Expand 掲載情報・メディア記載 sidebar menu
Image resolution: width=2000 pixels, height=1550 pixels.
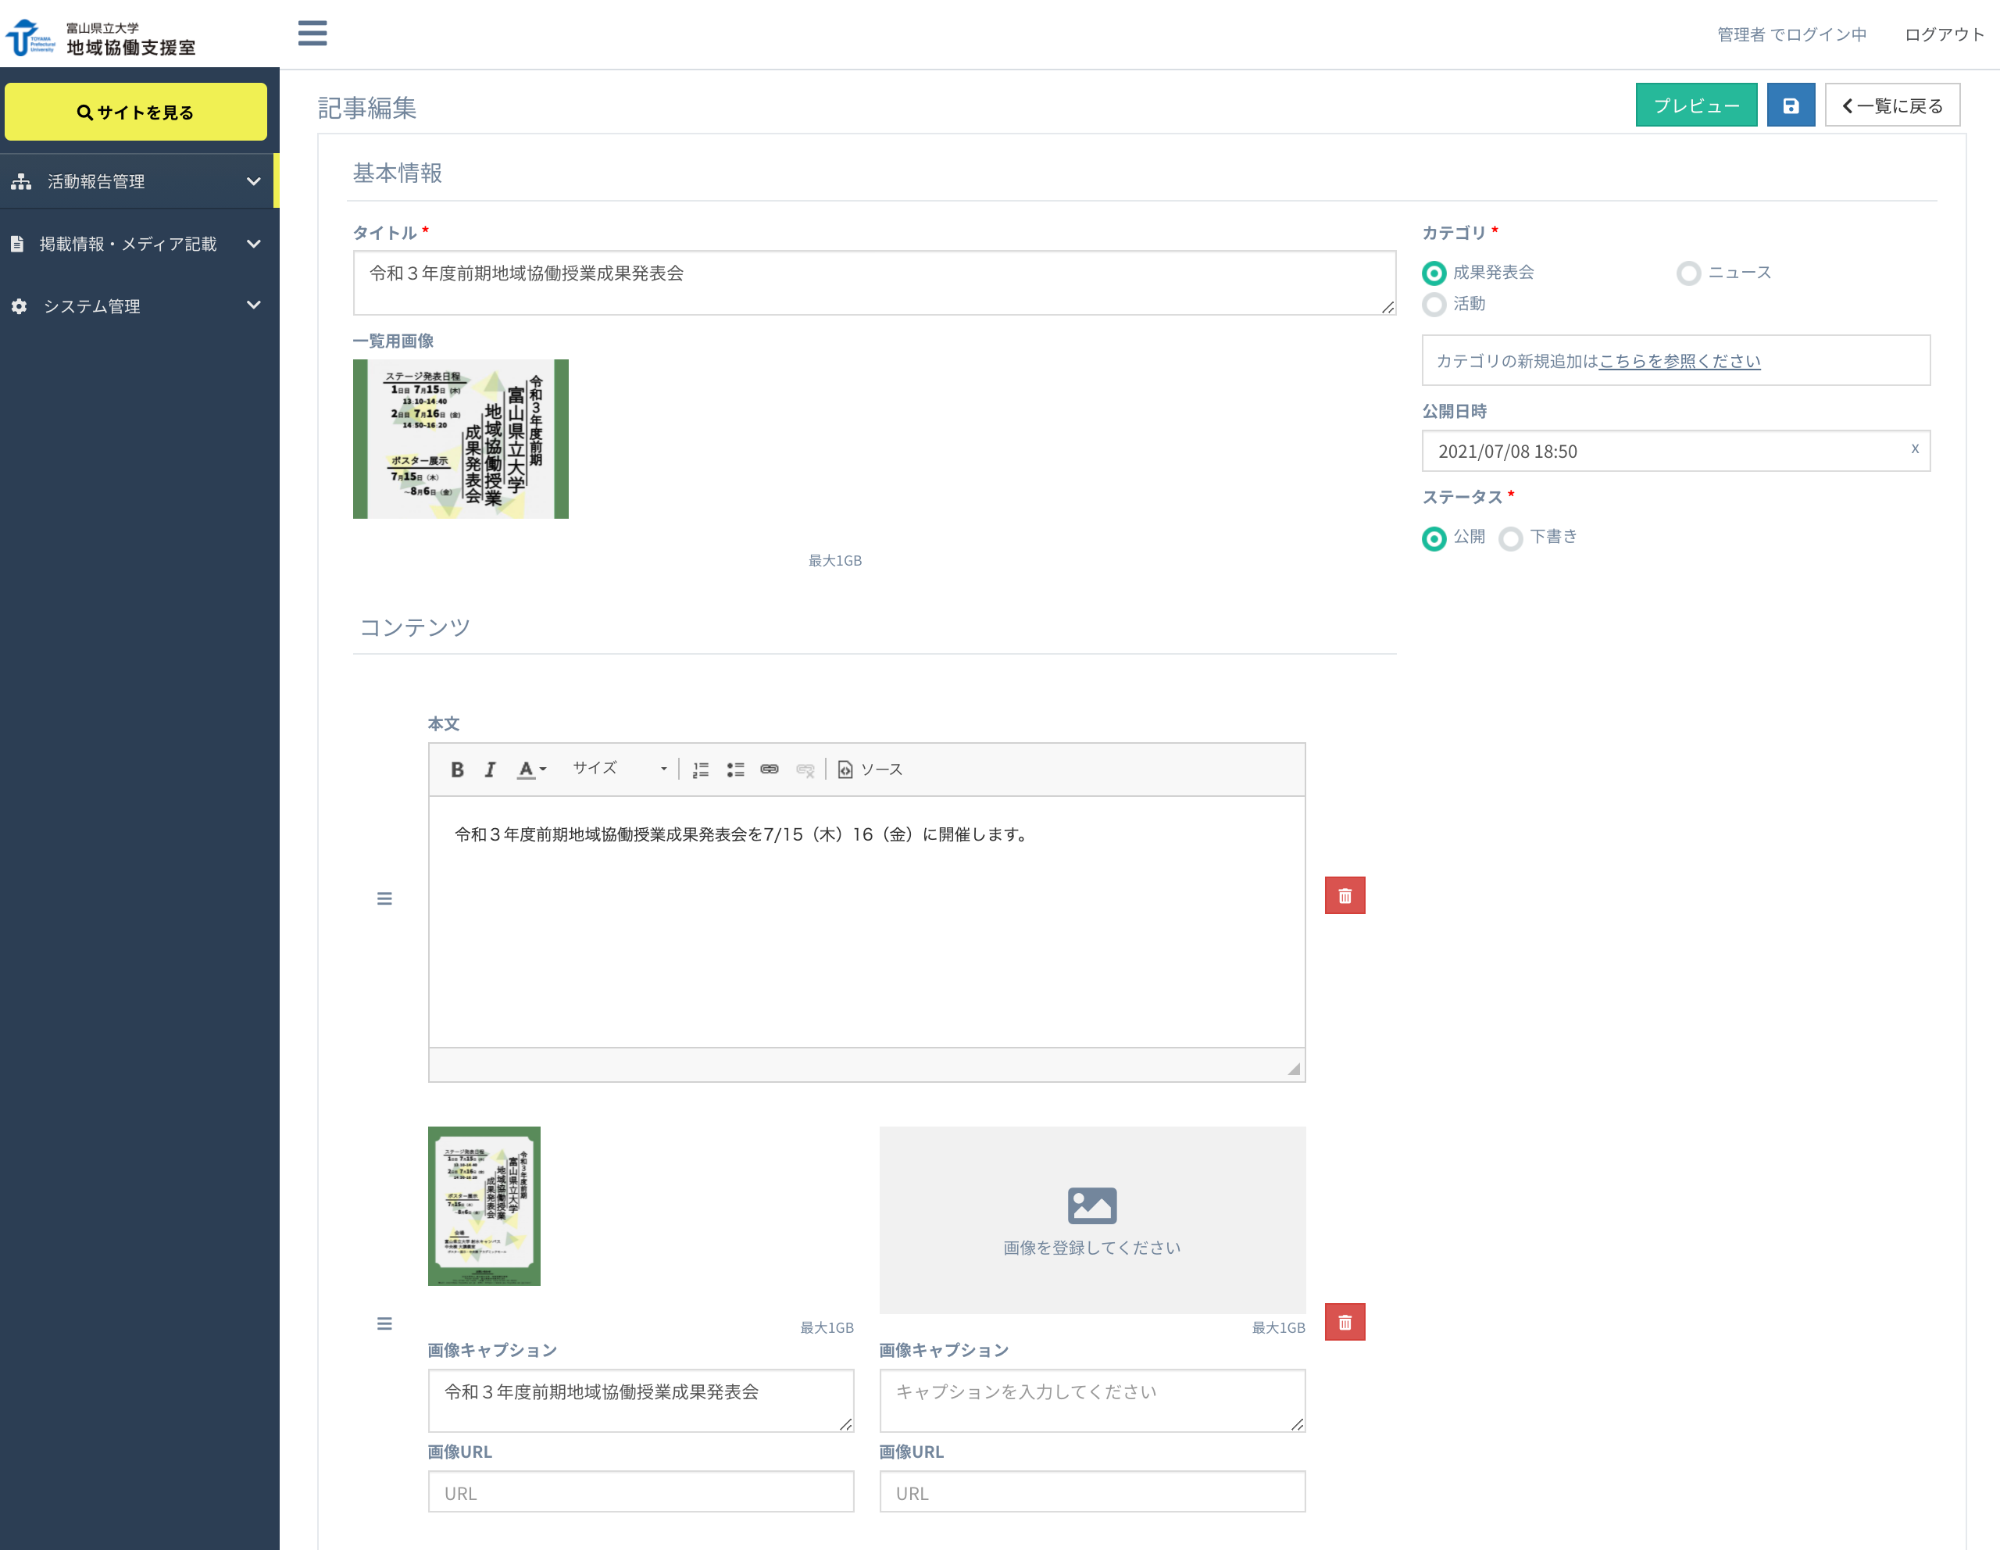click(x=138, y=244)
